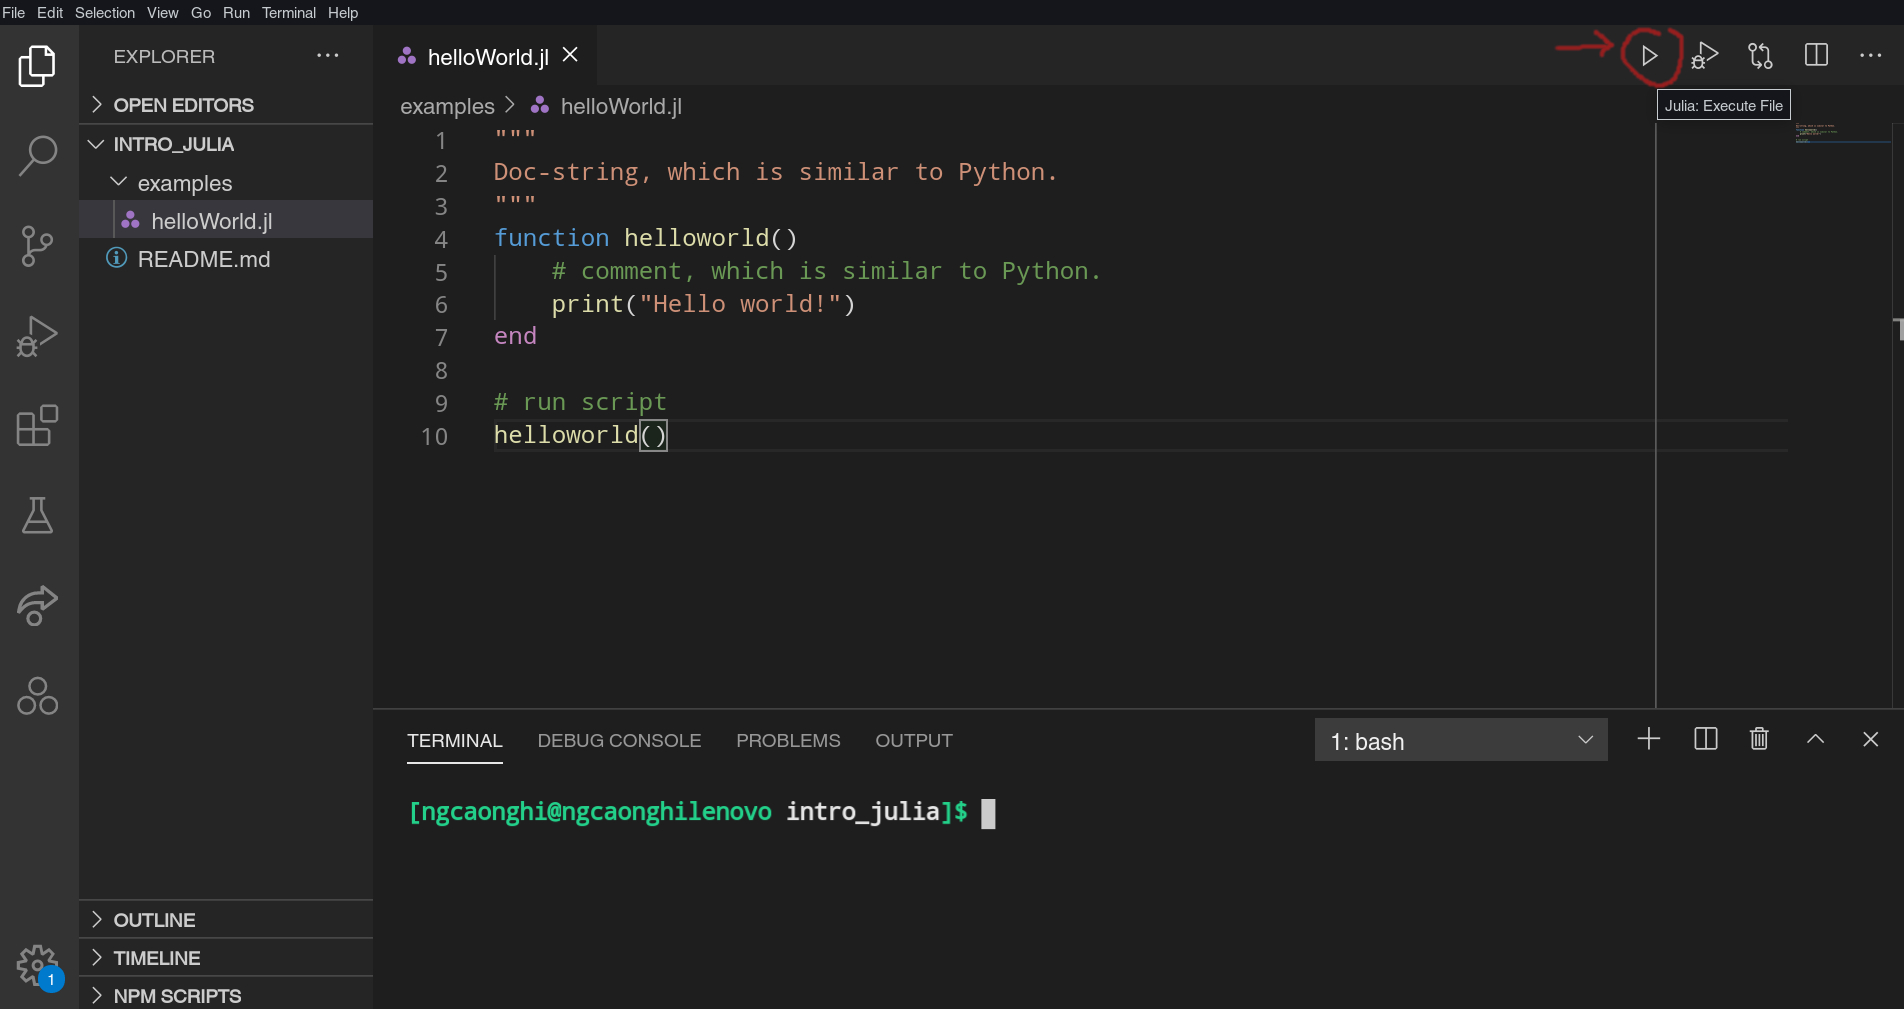Split the editor to the right
The image size is (1904, 1009).
pyautogui.click(x=1816, y=55)
